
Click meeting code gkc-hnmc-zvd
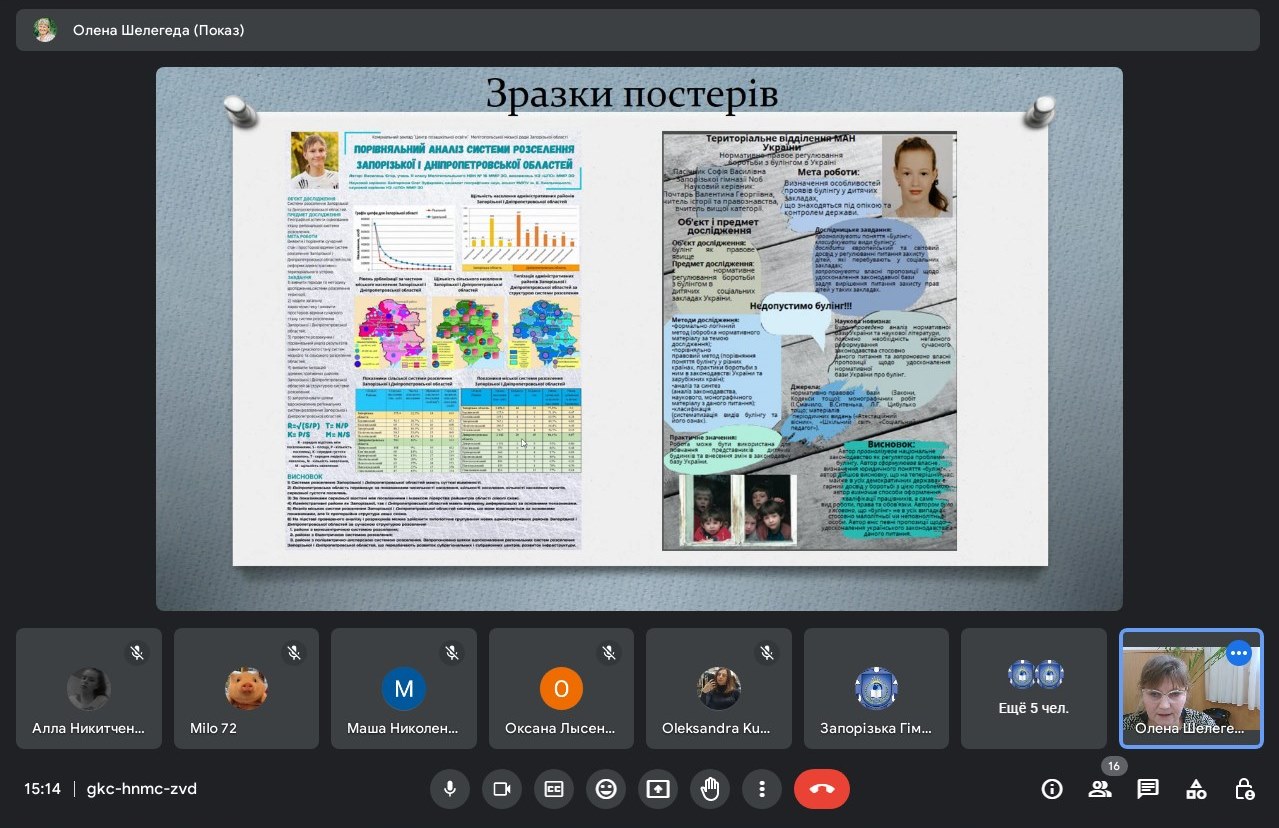[x=142, y=789]
